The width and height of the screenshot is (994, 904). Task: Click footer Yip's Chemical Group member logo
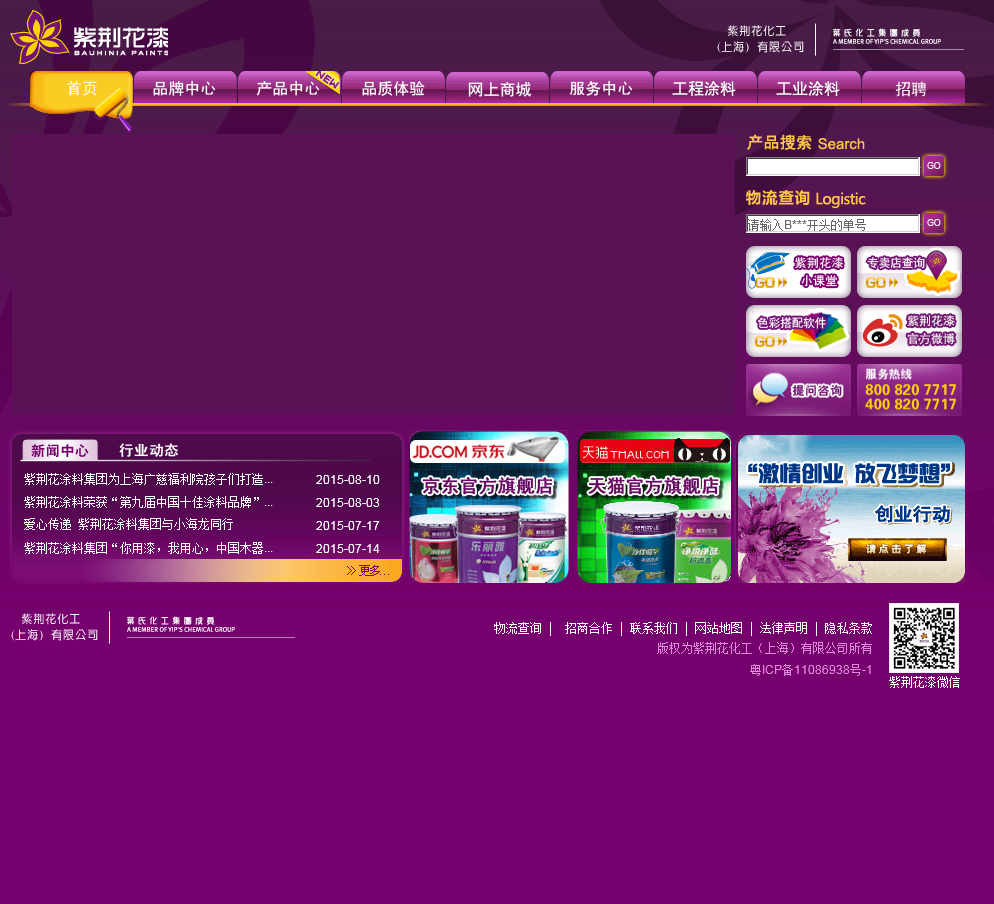click(x=210, y=626)
